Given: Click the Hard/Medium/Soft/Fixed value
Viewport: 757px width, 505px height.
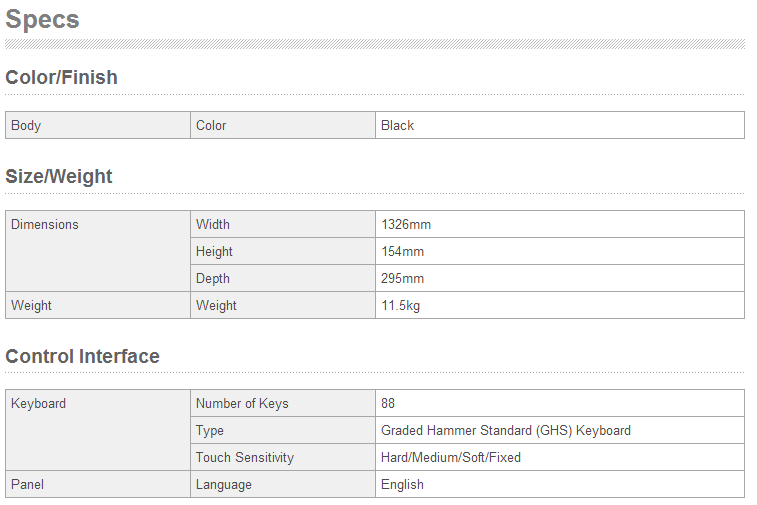Looking at the screenshot, I should tap(451, 457).
